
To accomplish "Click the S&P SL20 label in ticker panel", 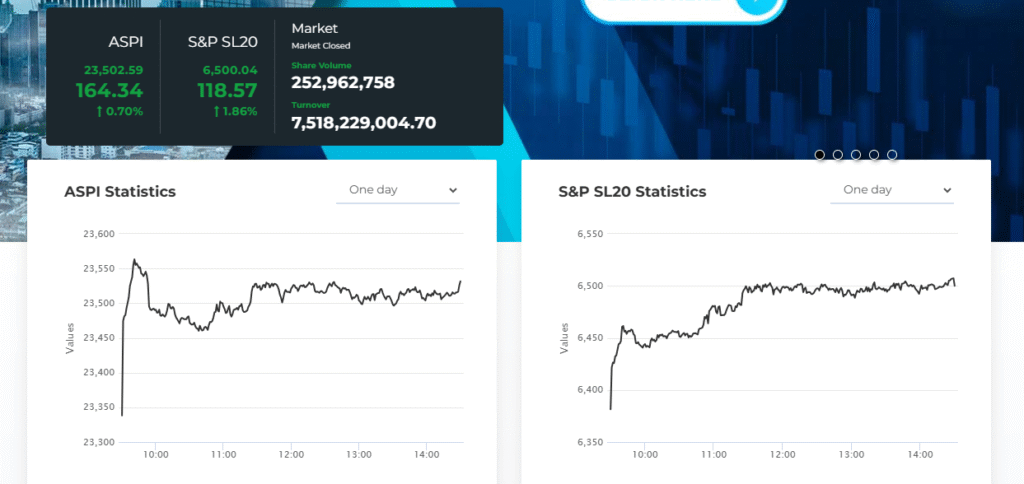I will point(223,42).
